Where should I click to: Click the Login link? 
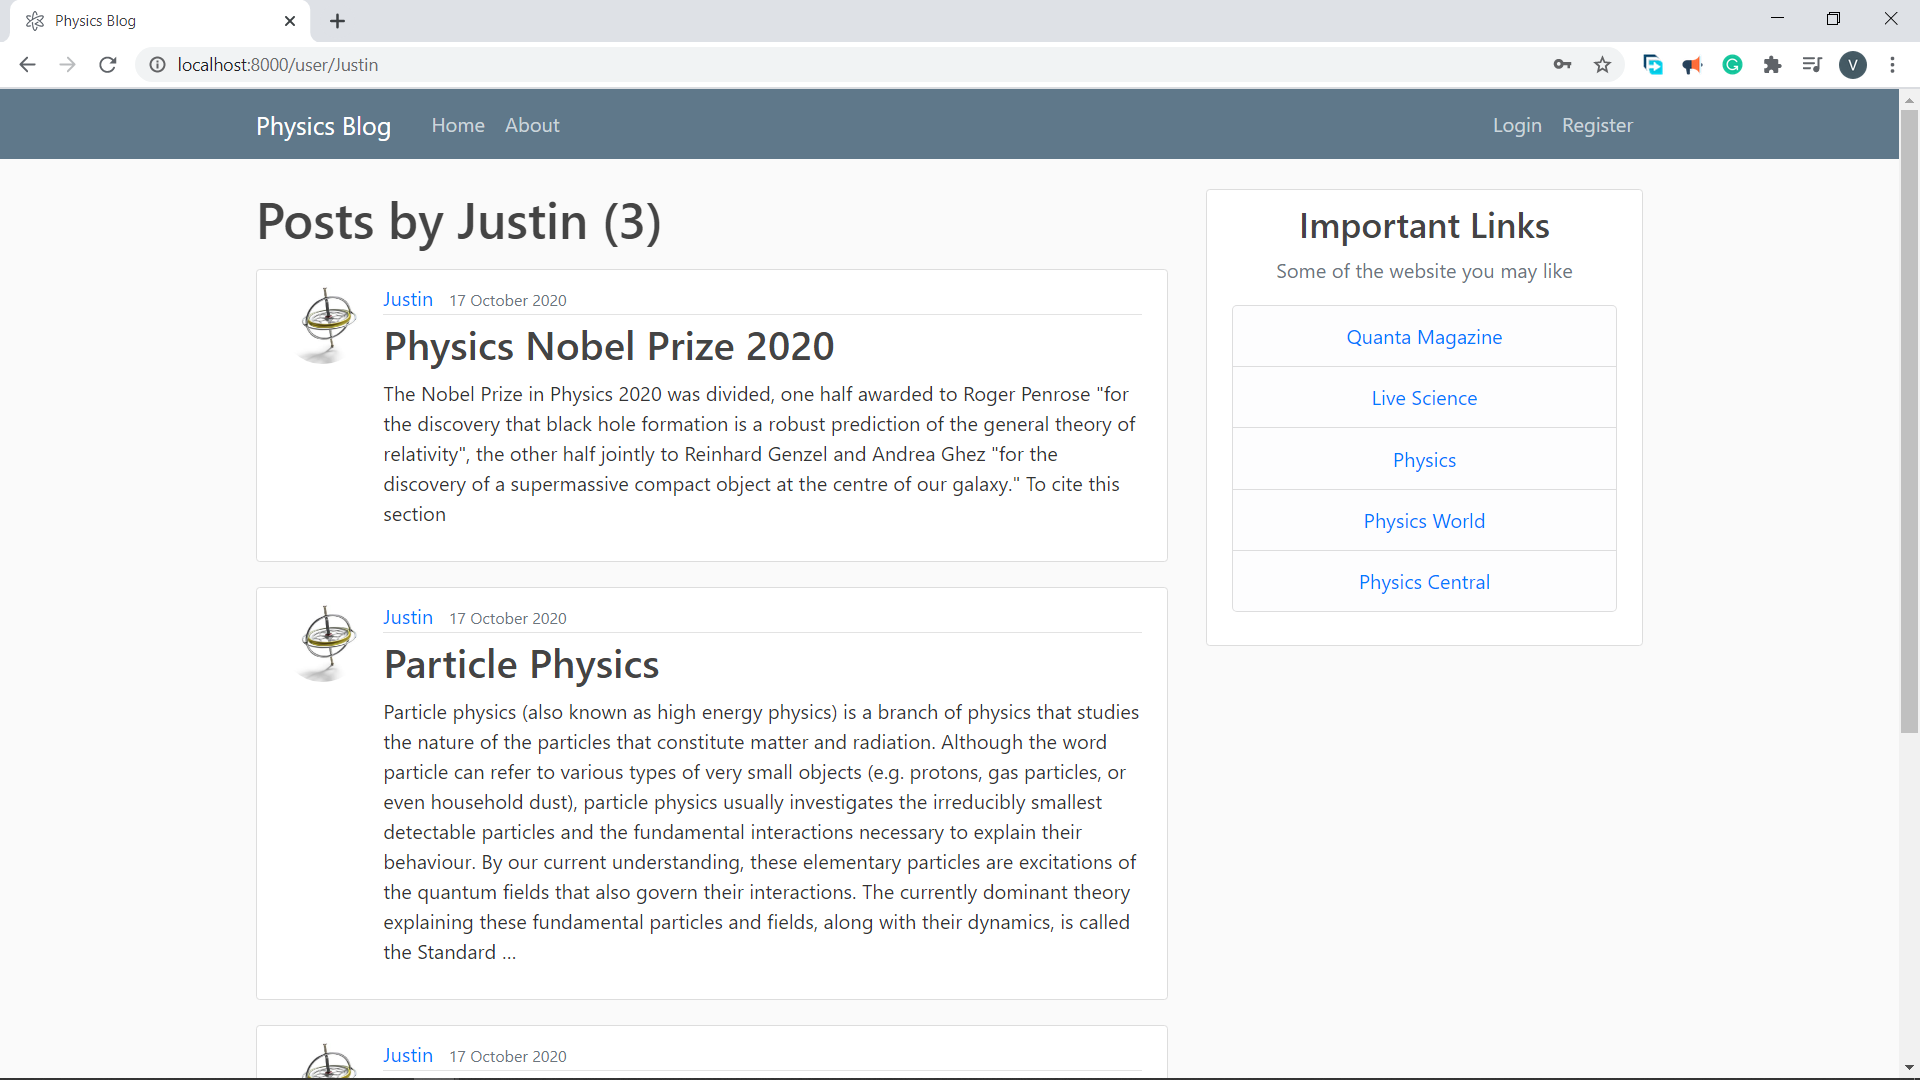coord(1516,125)
